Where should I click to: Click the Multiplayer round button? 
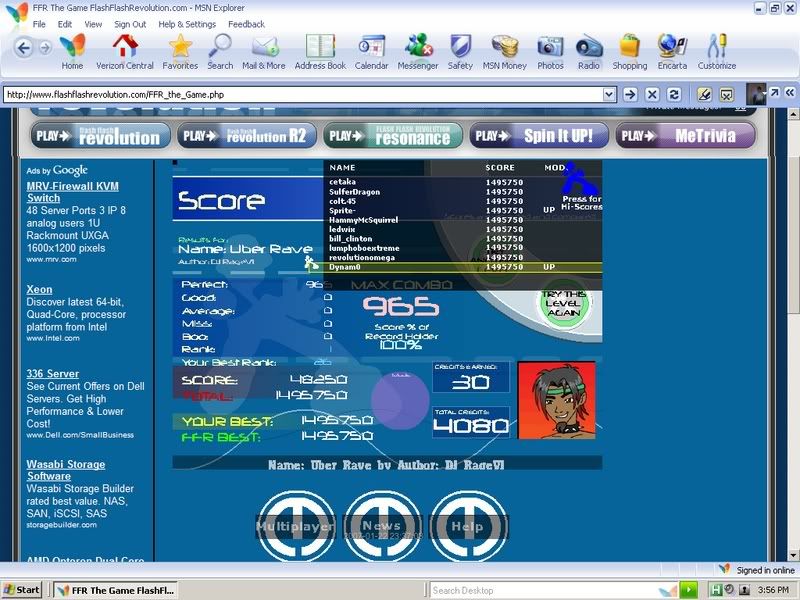point(295,526)
